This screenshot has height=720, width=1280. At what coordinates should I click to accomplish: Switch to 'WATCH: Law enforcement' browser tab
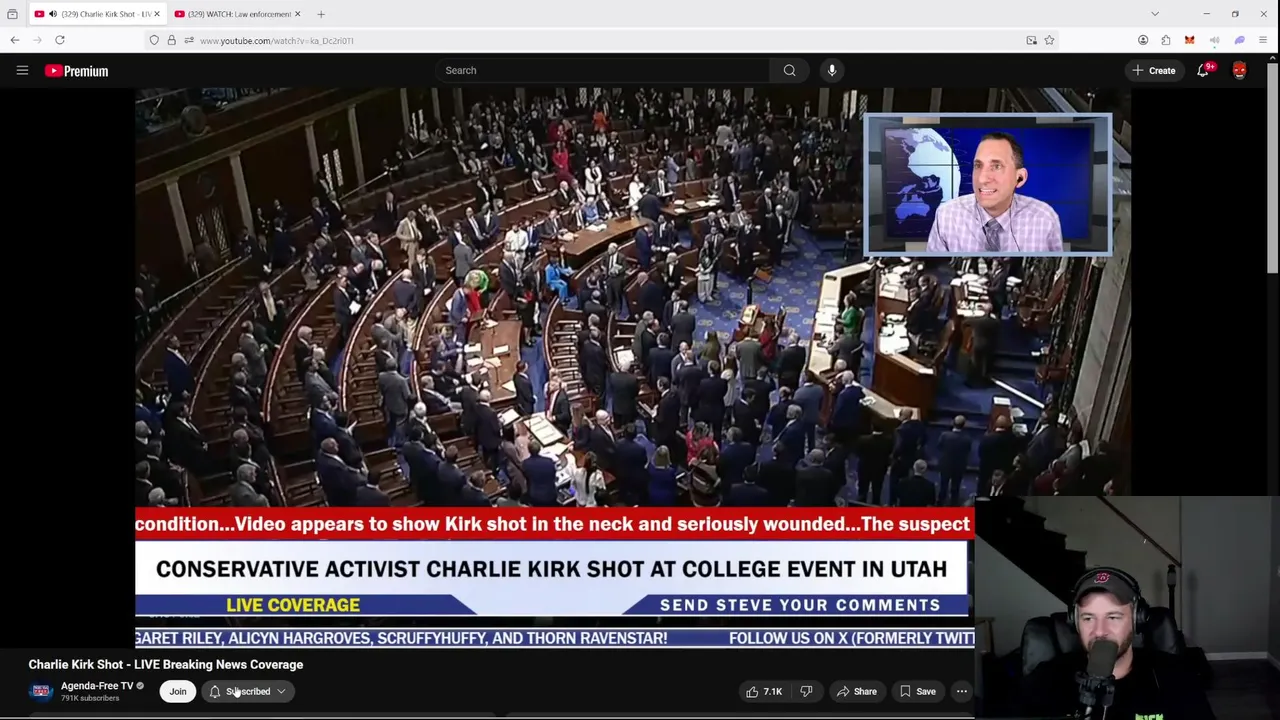click(236, 14)
